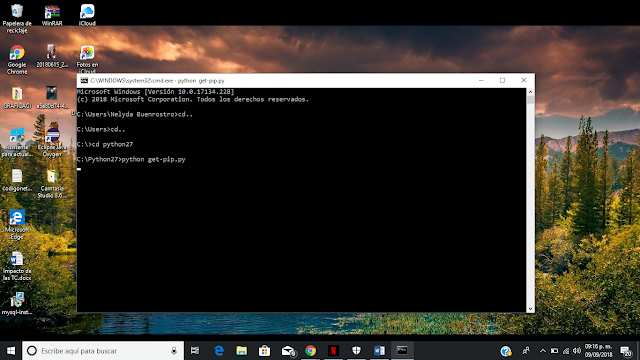Click the 'Escribe aquí para buscar' search box

click(x=103, y=351)
